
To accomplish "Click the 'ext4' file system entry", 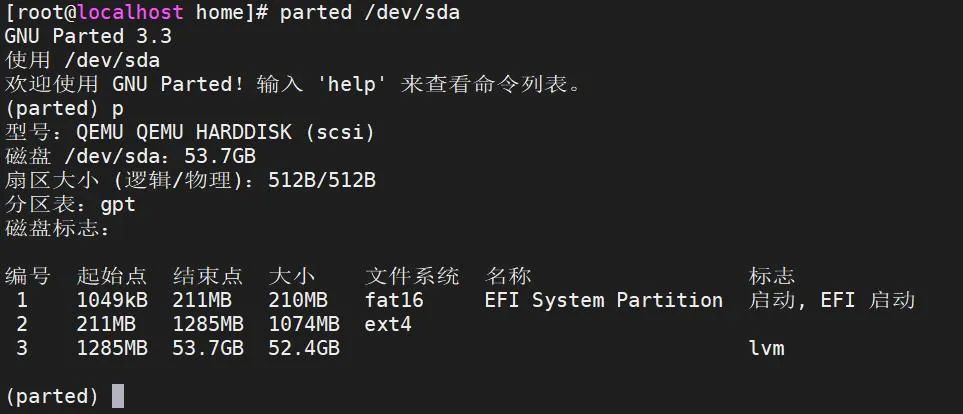I will point(388,324).
